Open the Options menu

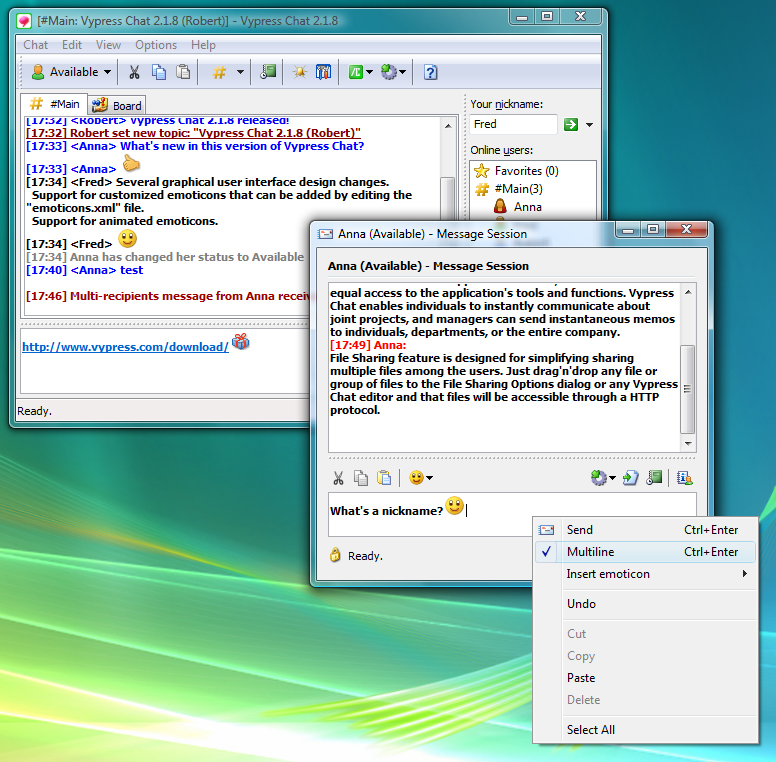click(x=156, y=45)
